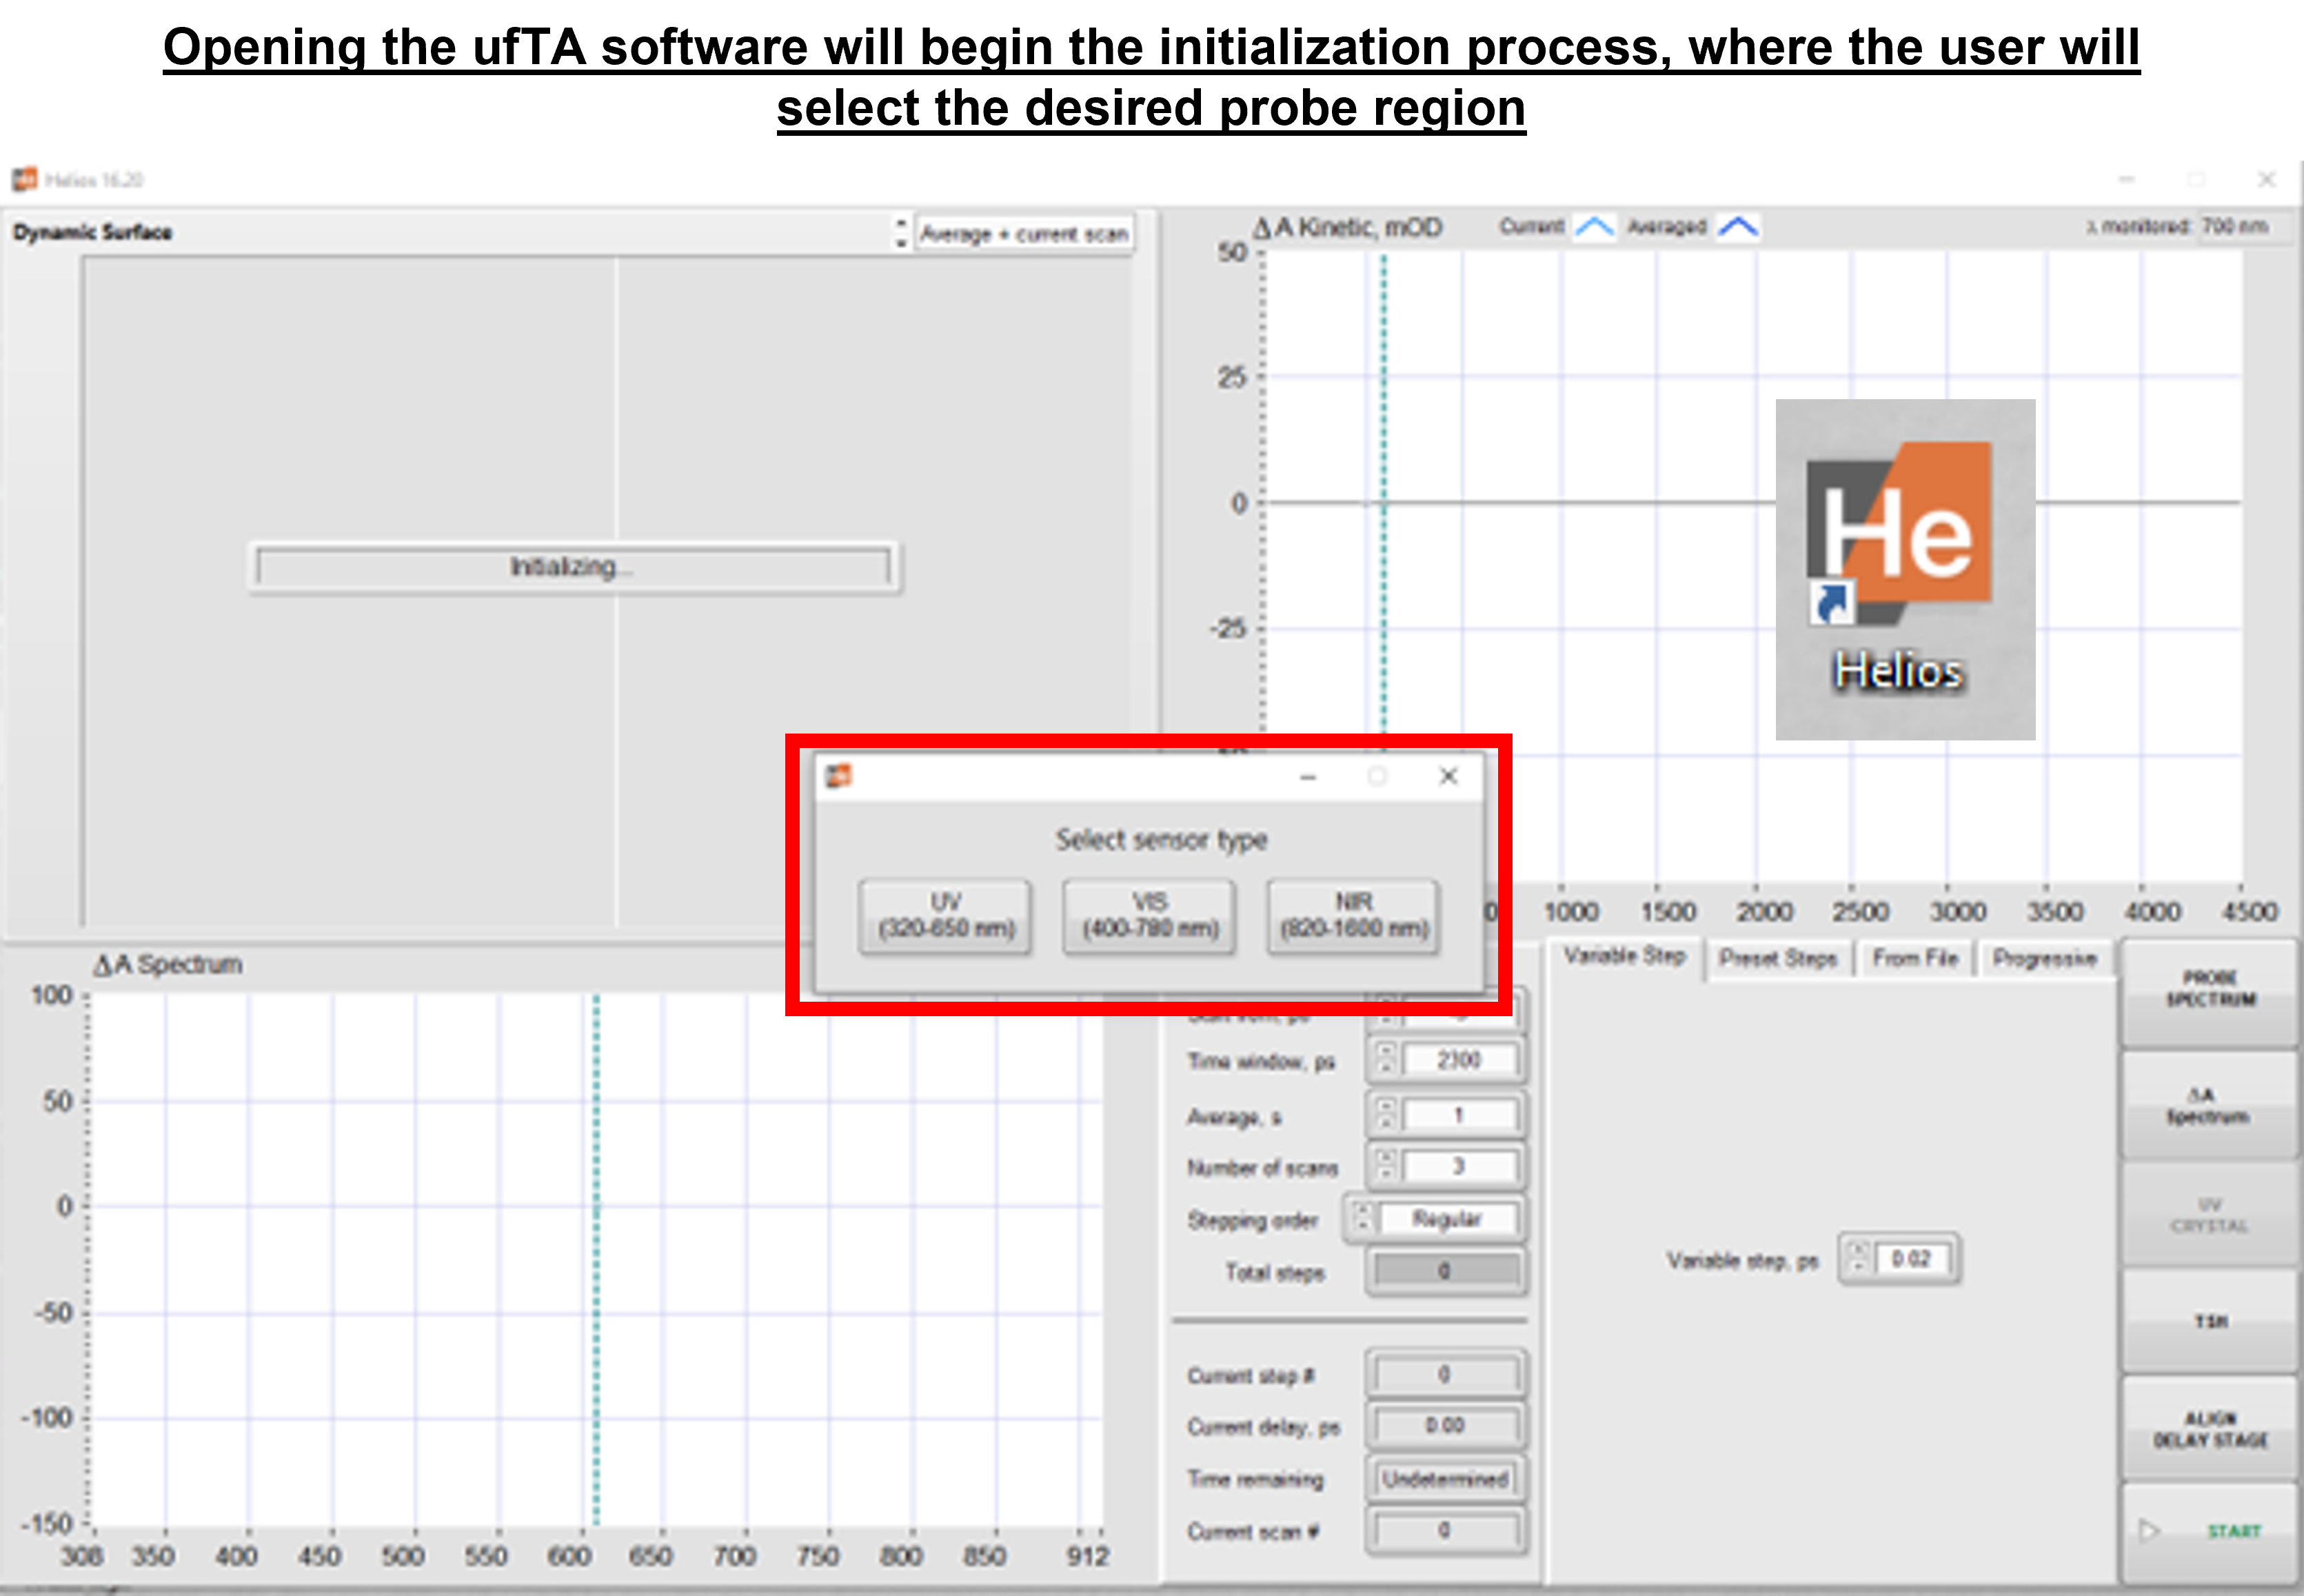This screenshot has width=2304, height=1596.
Task: Click the Current trace line icon
Action: coord(1594,227)
